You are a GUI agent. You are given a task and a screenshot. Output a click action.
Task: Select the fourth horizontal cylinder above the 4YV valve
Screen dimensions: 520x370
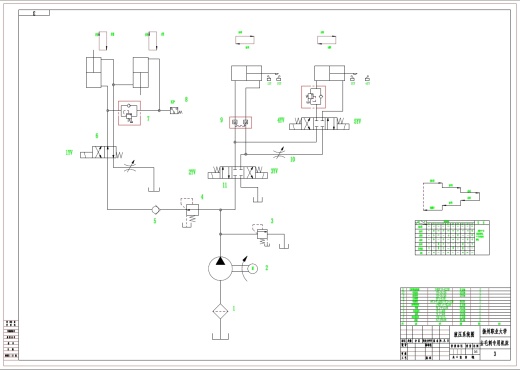(x=329, y=73)
